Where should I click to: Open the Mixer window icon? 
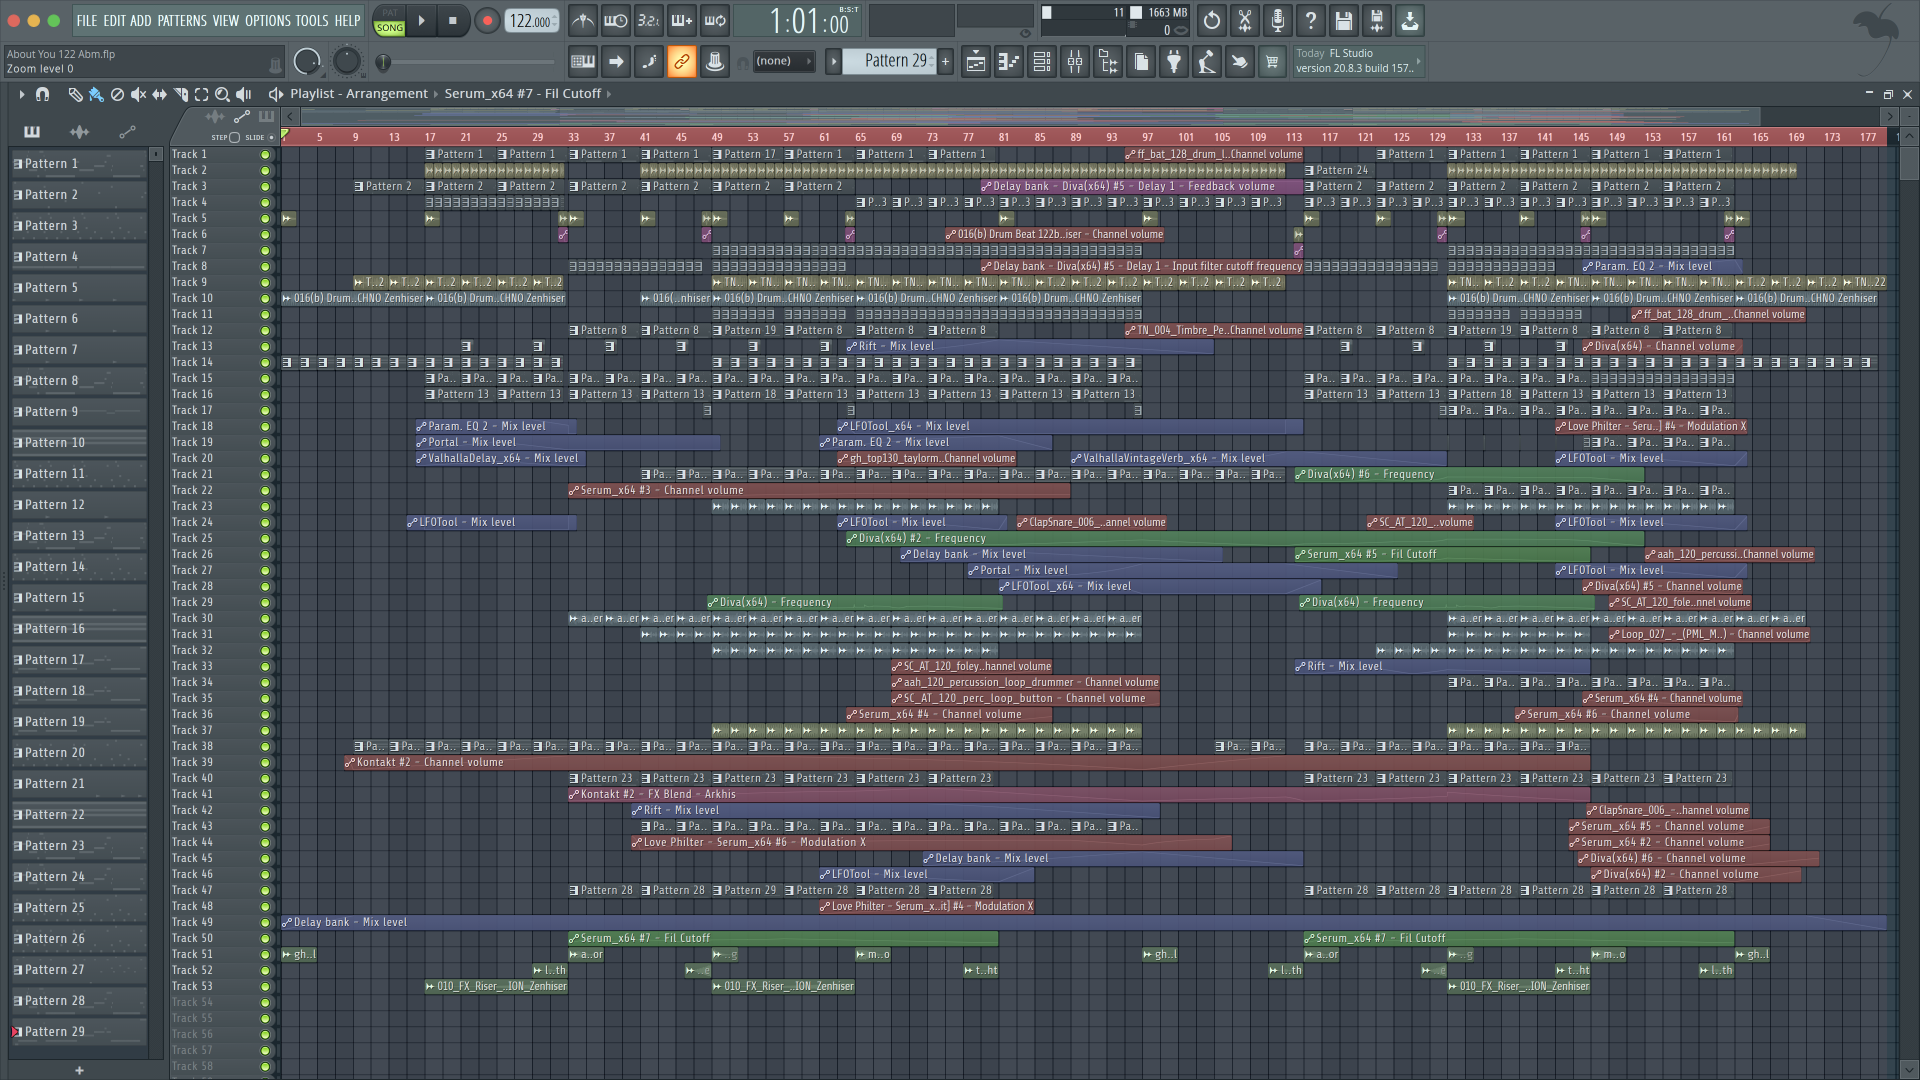pyautogui.click(x=1075, y=62)
